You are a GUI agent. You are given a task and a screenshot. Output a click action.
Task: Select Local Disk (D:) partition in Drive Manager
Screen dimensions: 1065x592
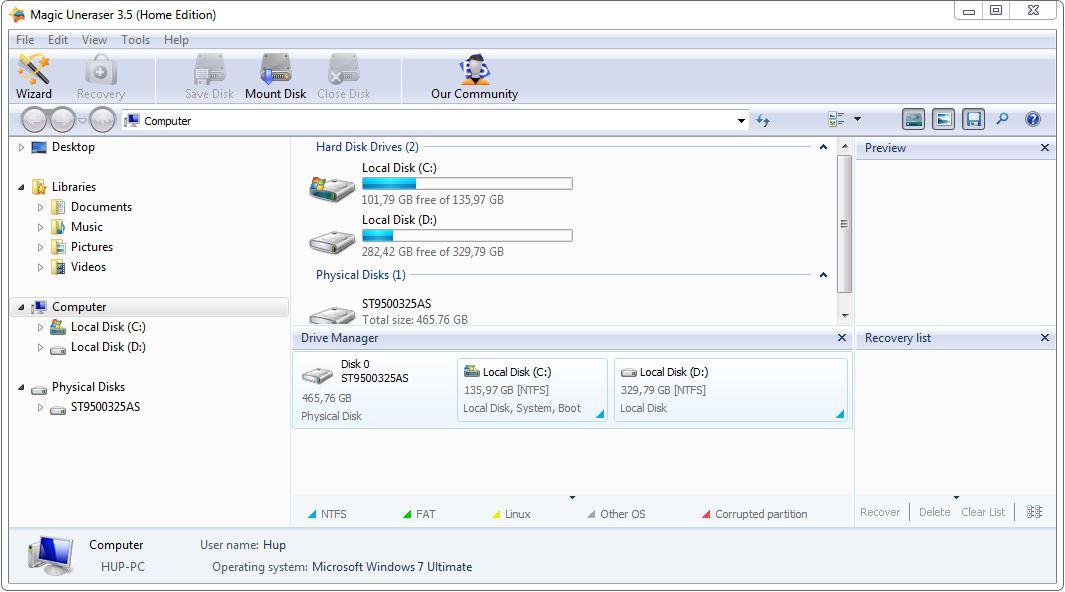point(731,390)
